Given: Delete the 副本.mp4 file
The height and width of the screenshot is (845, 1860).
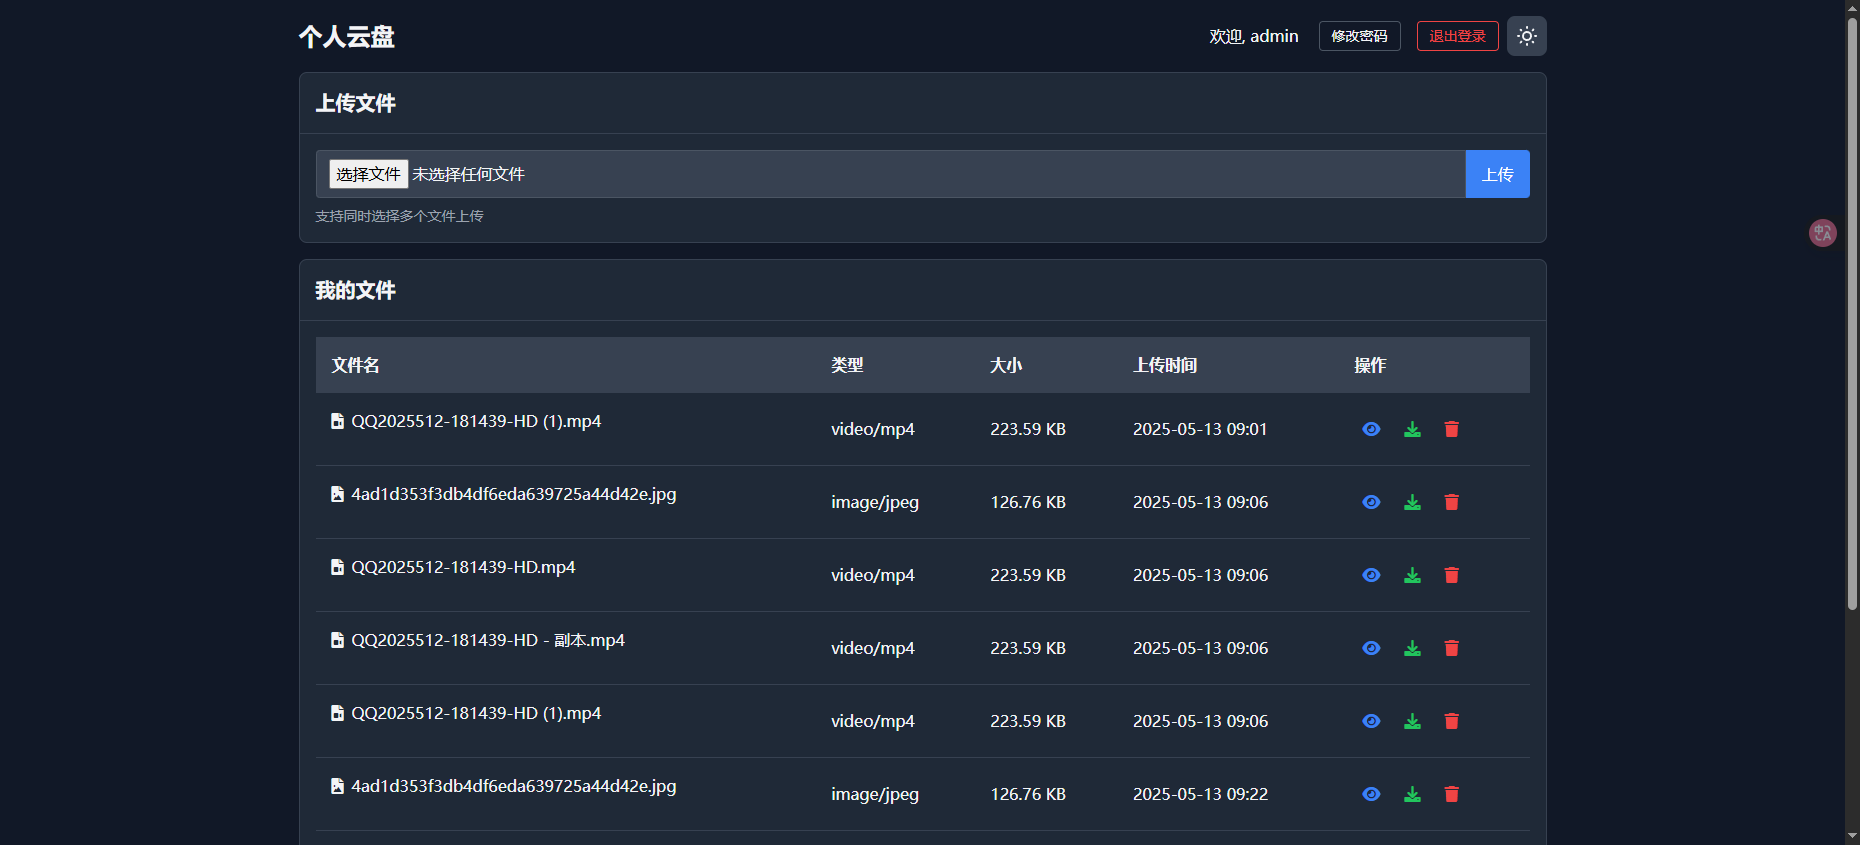Looking at the screenshot, I should (x=1451, y=648).
